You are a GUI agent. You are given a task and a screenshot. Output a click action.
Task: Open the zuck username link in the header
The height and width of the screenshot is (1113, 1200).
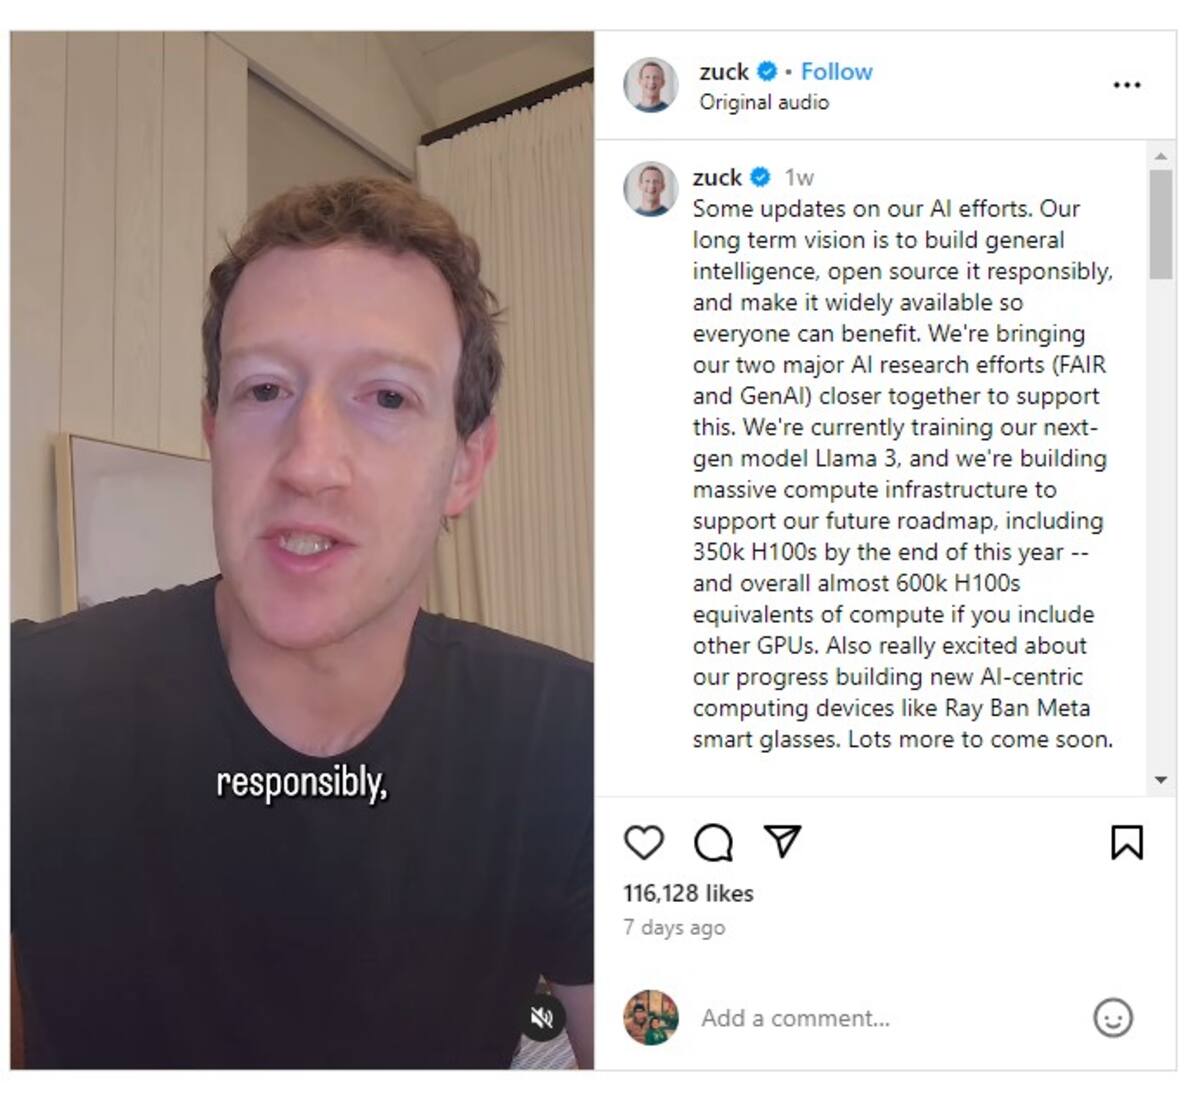724,72
